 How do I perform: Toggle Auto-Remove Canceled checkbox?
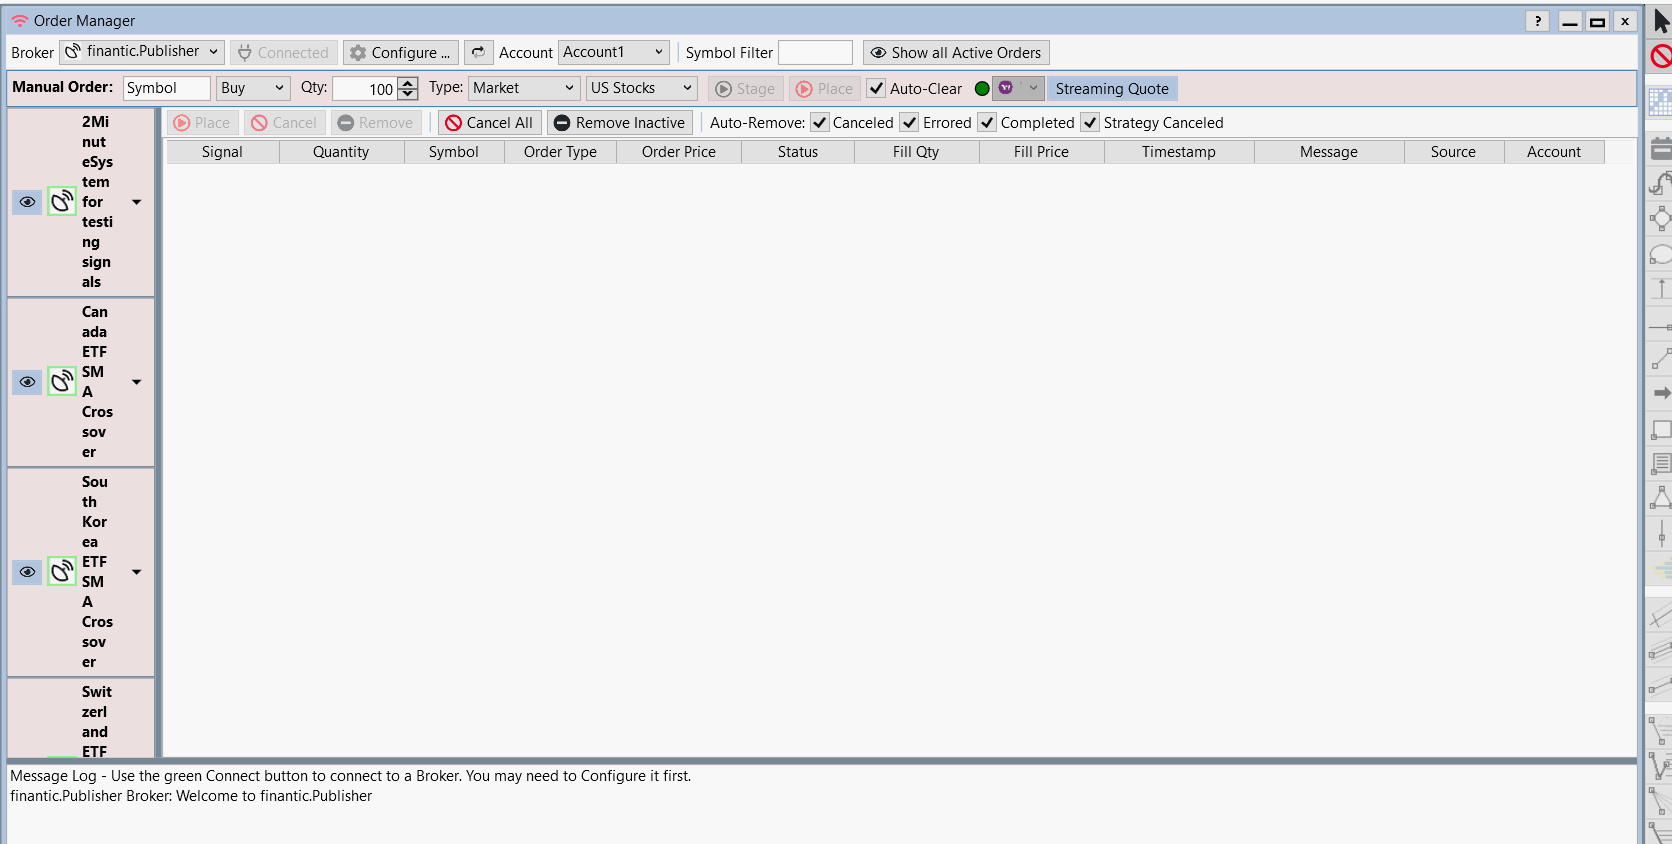click(x=820, y=123)
